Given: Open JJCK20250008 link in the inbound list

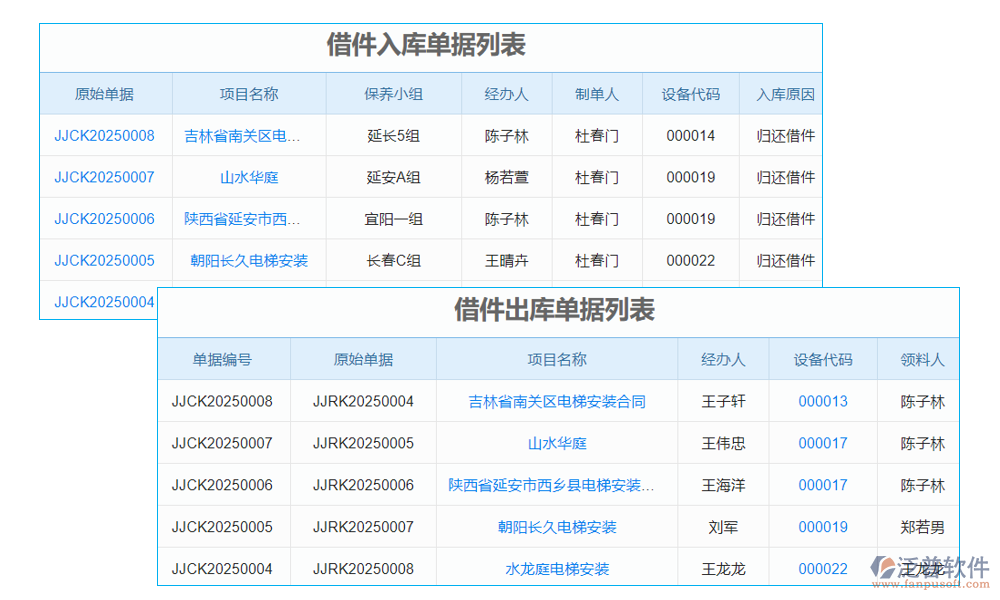Looking at the screenshot, I should tap(104, 136).
